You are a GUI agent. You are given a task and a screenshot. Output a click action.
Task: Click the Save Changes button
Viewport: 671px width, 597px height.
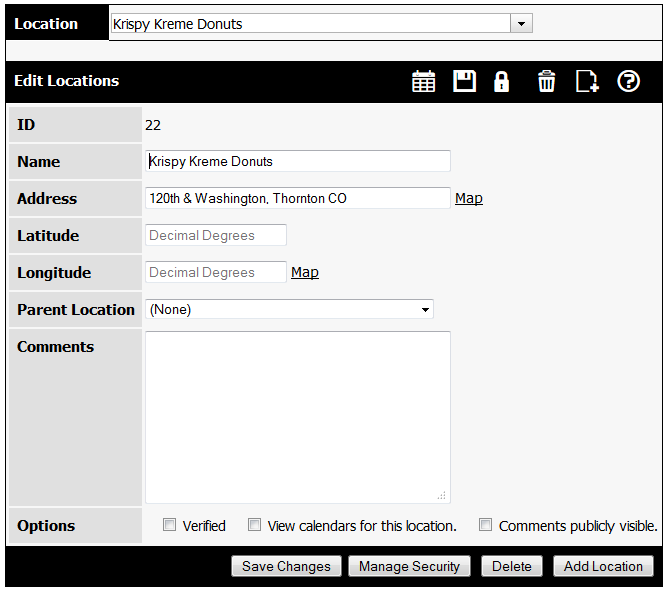coord(286,566)
